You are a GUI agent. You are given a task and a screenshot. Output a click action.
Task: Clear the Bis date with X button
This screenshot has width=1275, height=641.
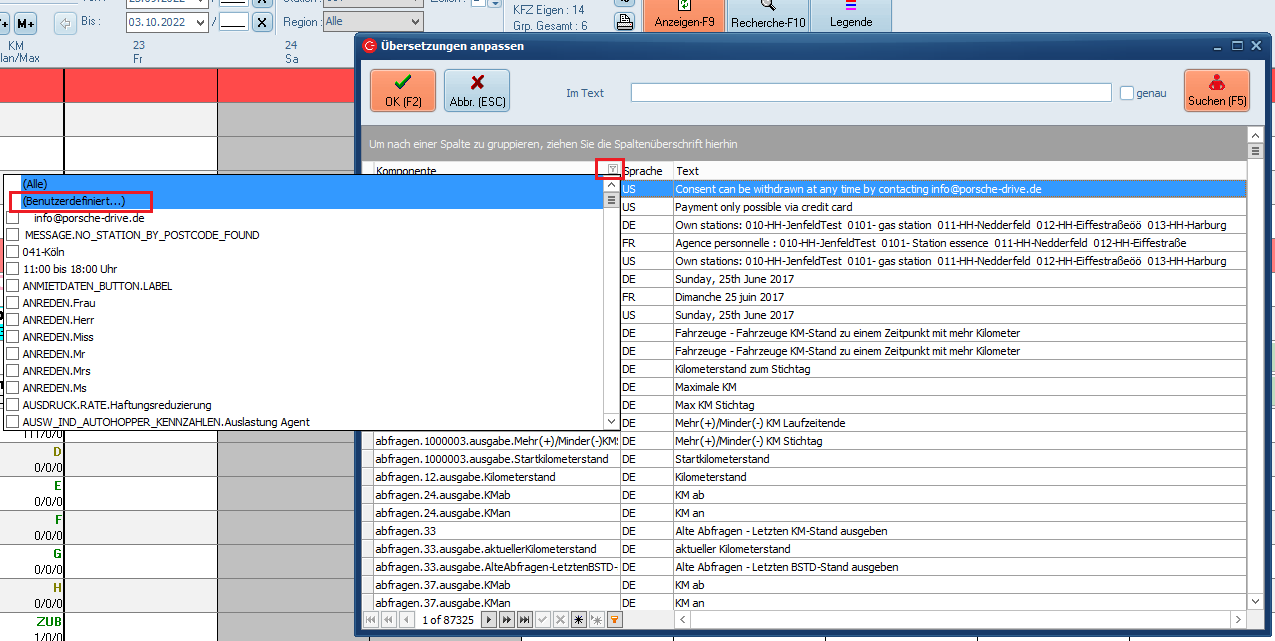click(262, 22)
